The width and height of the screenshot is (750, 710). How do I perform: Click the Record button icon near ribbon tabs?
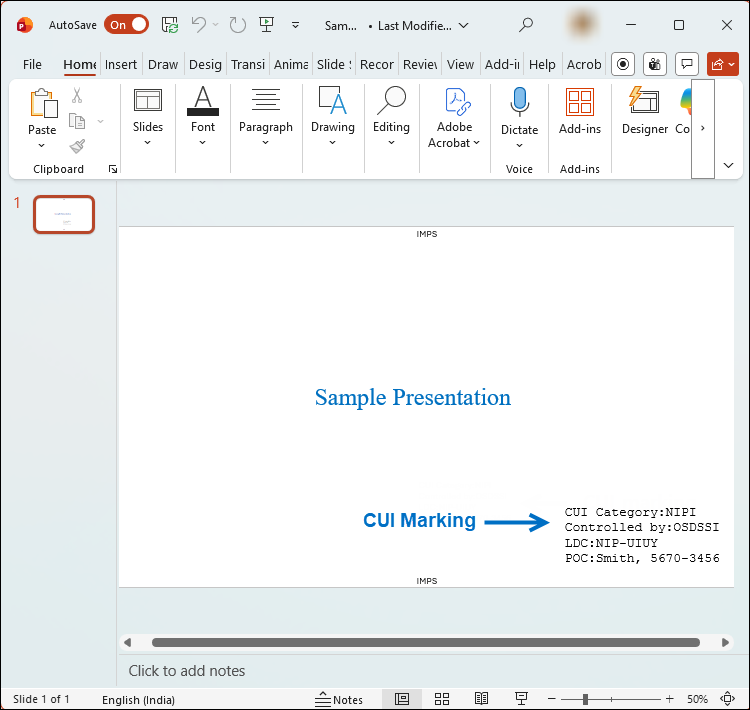click(623, 64)
